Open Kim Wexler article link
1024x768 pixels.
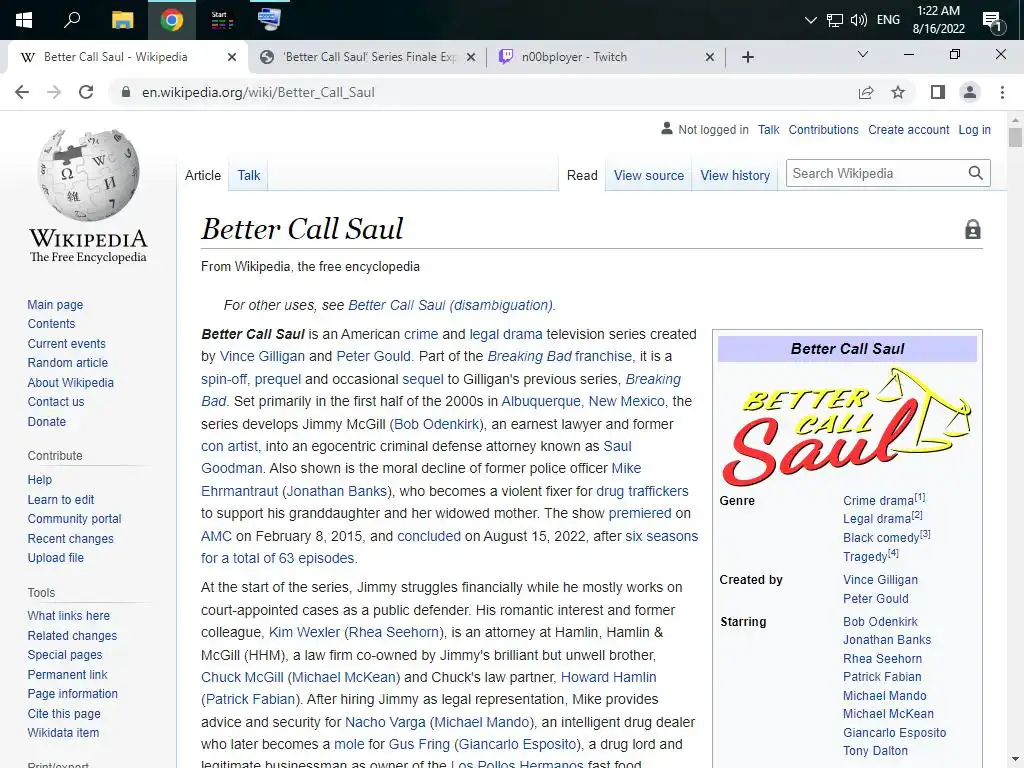(x=304, y=632)
